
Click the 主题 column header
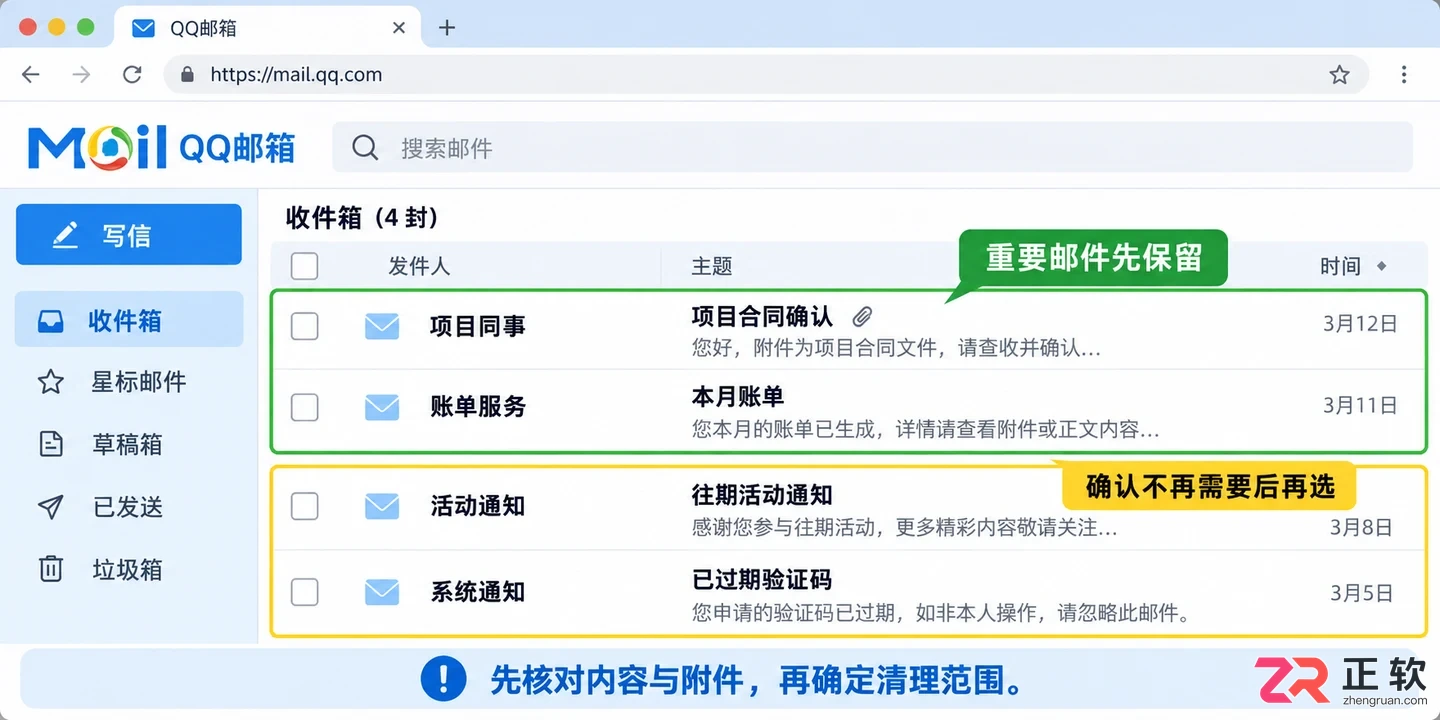[x=712, y=266]
